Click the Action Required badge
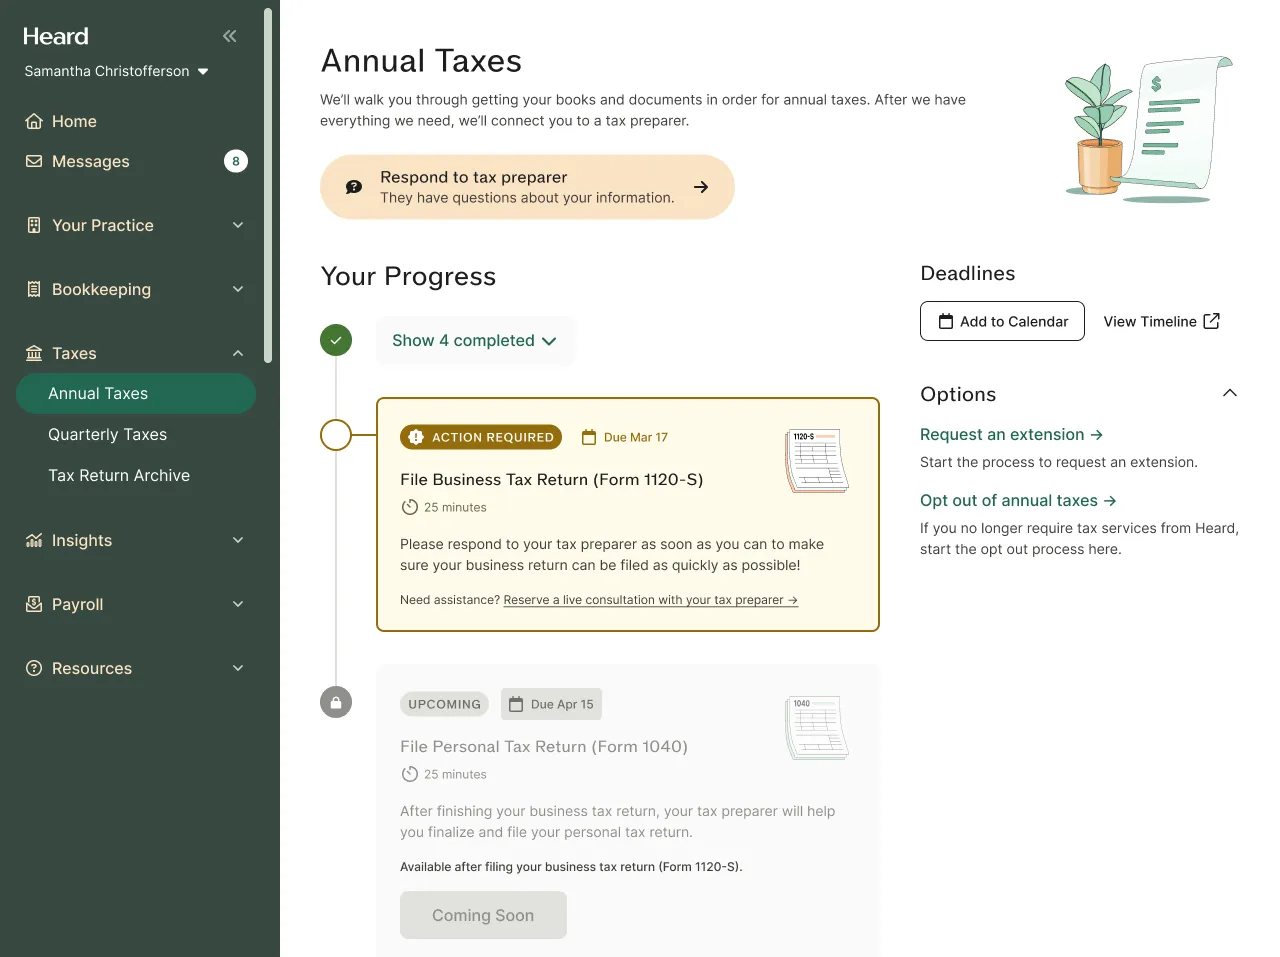This screenshot has height=957, width=1280. click(481, 437)
